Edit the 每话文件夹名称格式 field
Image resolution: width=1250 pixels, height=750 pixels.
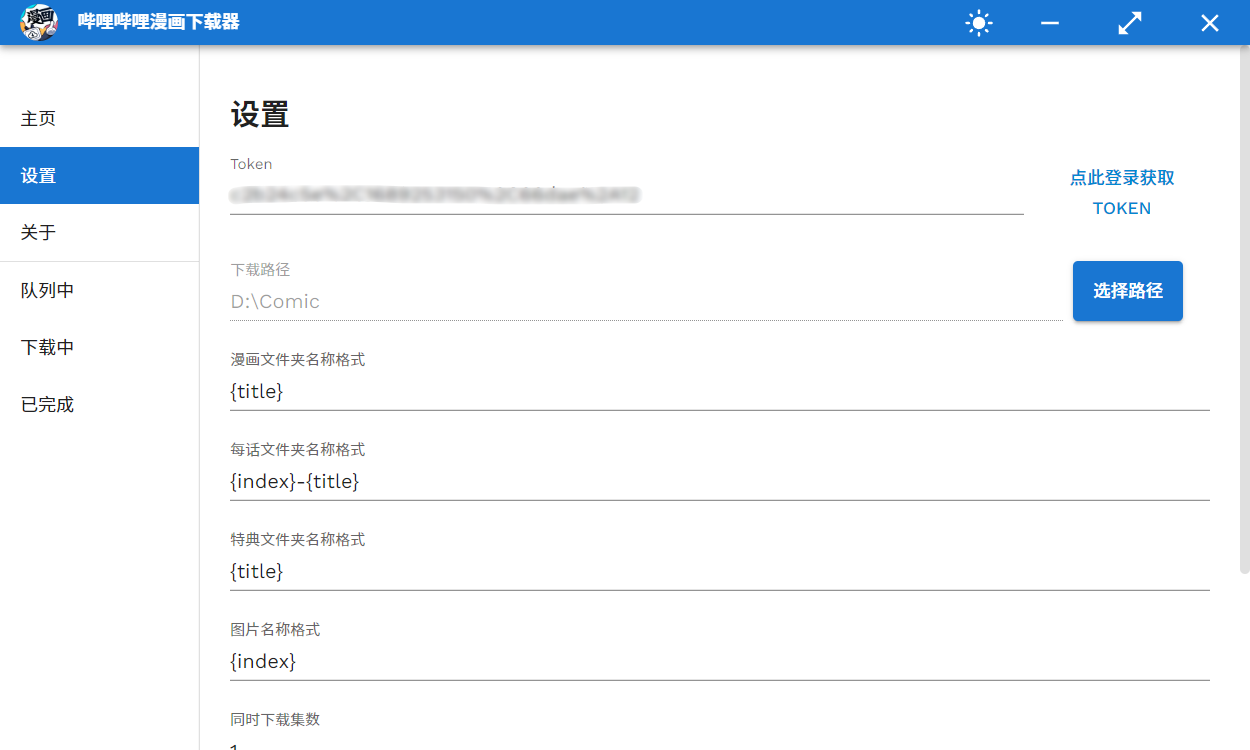tap(720, 481)
